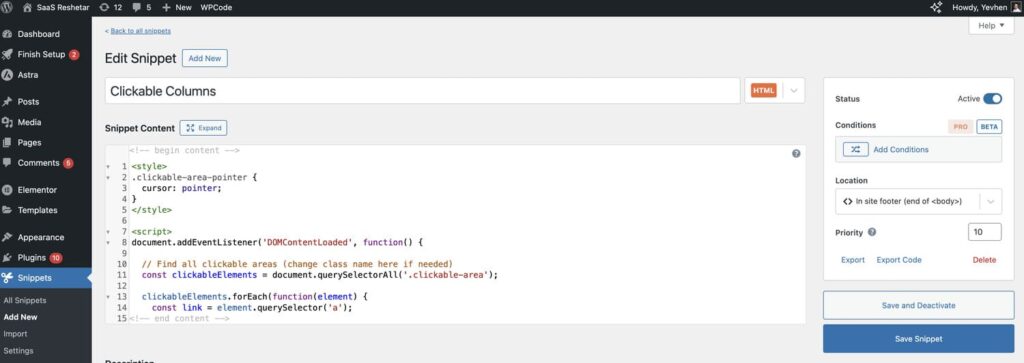The image size is (1024, 363).
Task: Fold the code at line 2
Action: (x=108, y=178)
